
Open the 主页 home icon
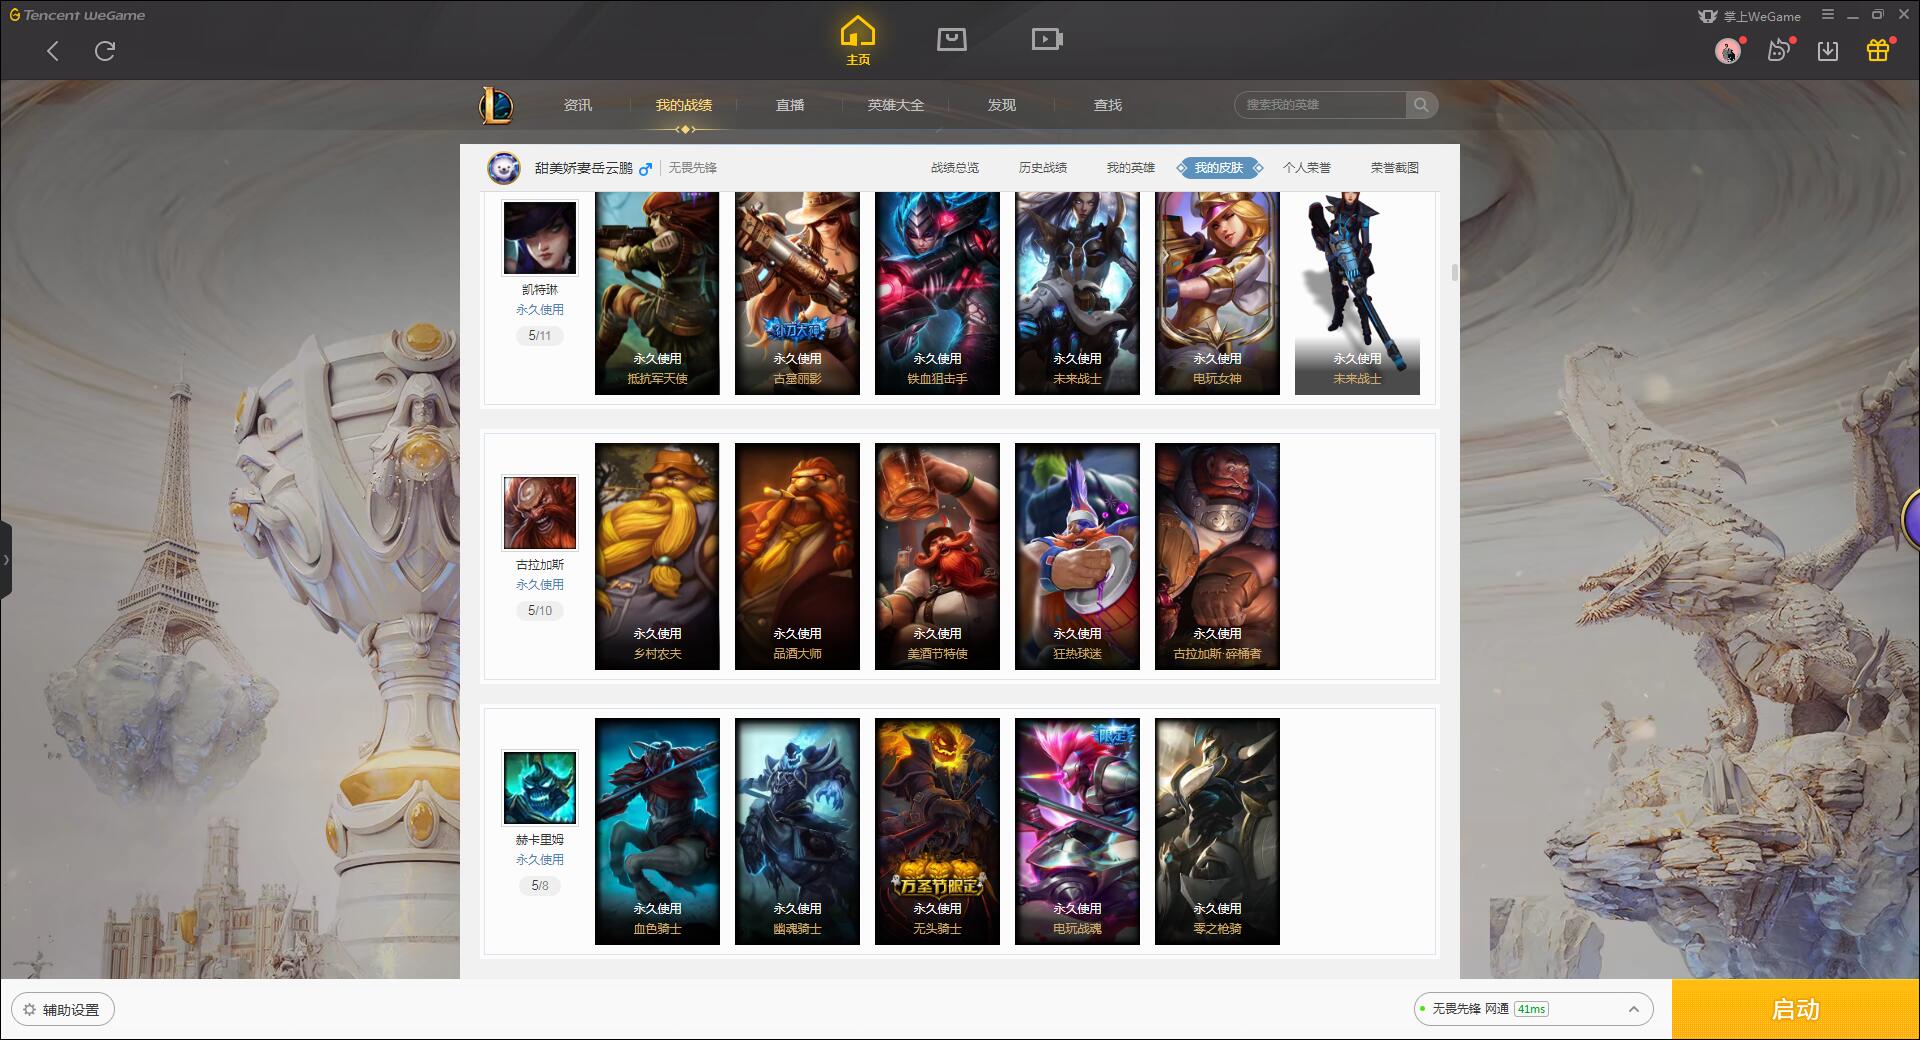[858, 41]
